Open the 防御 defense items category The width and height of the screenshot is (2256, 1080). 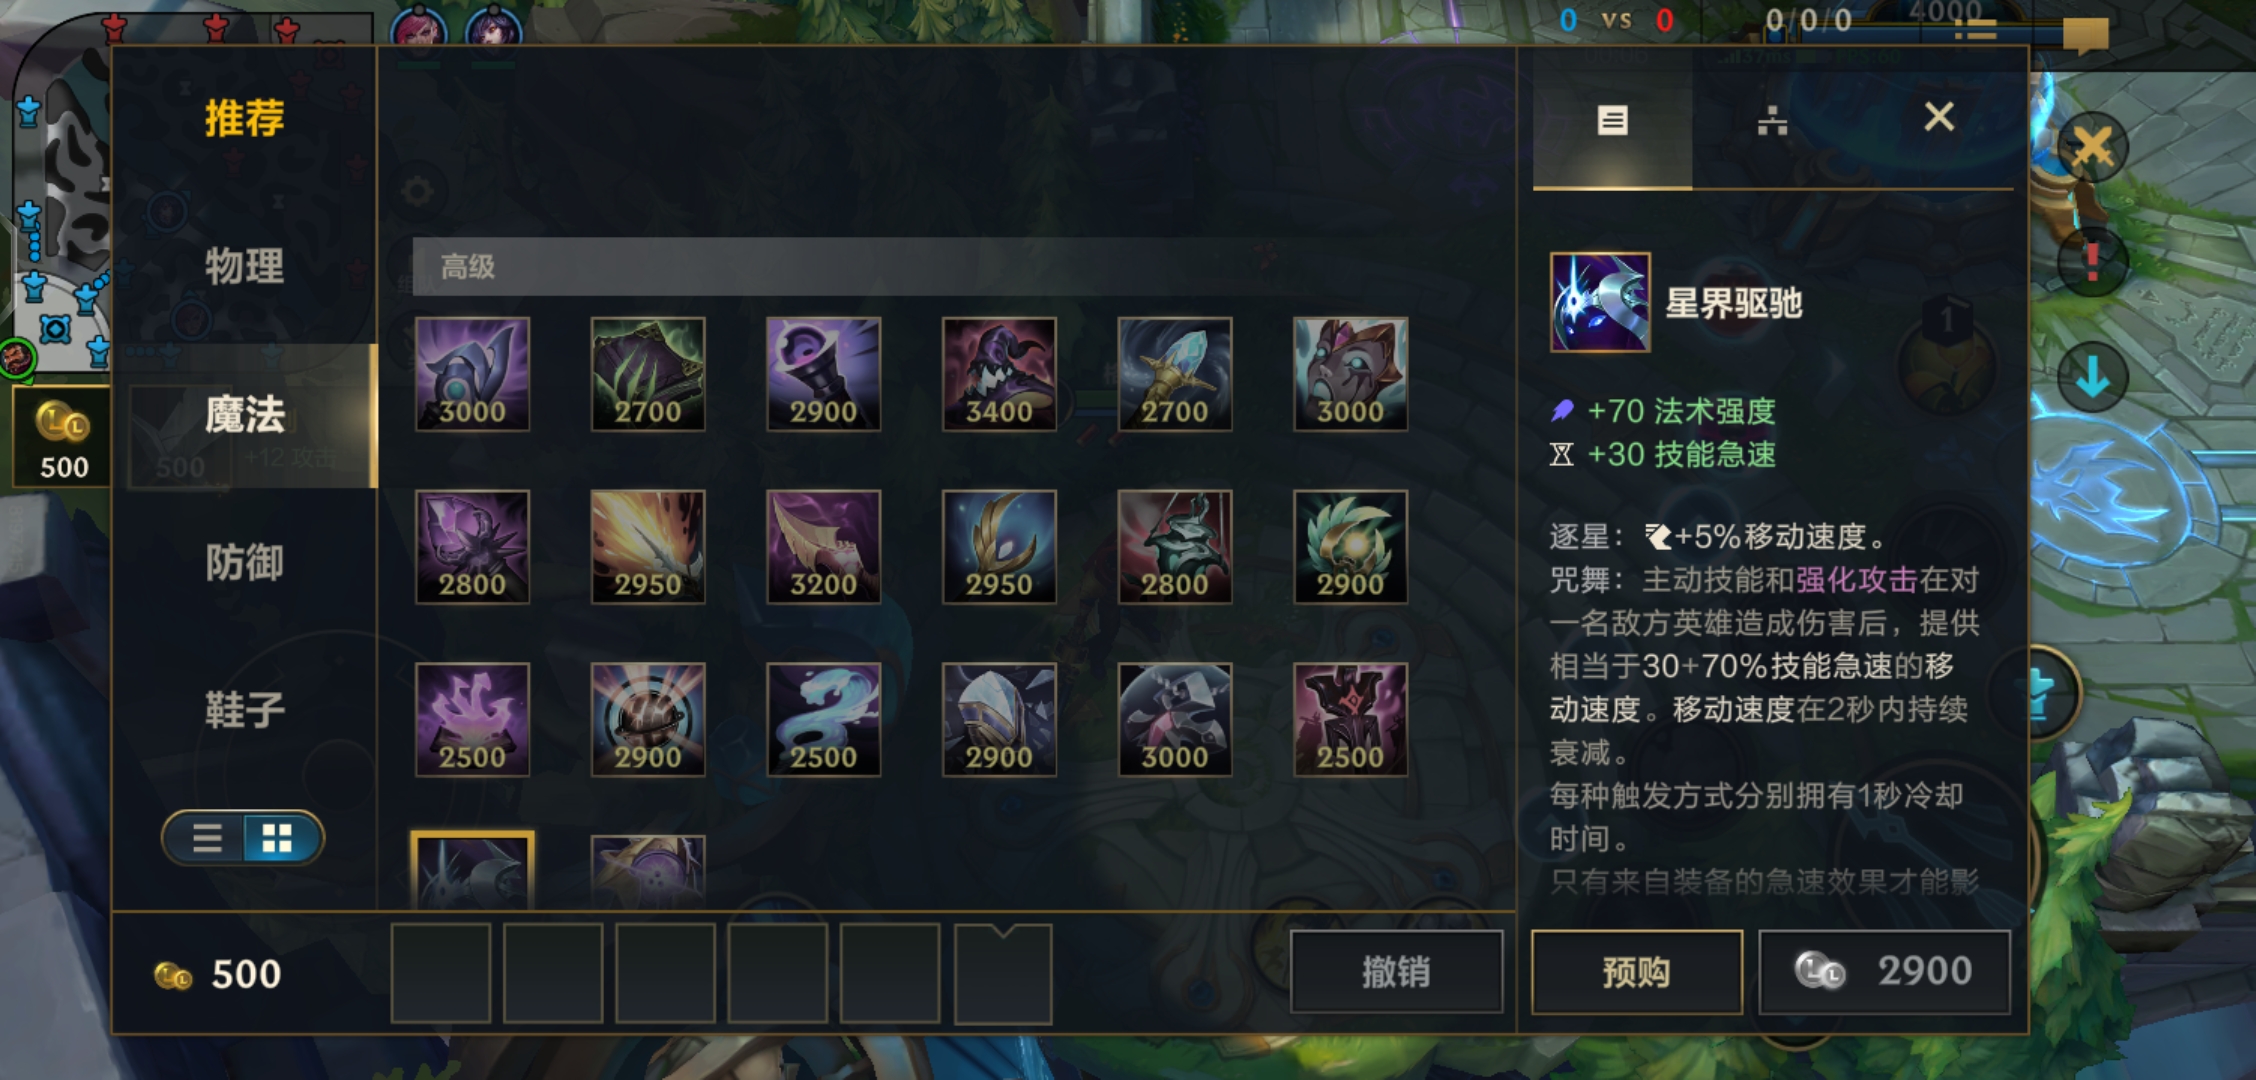[x=244, y=562]
